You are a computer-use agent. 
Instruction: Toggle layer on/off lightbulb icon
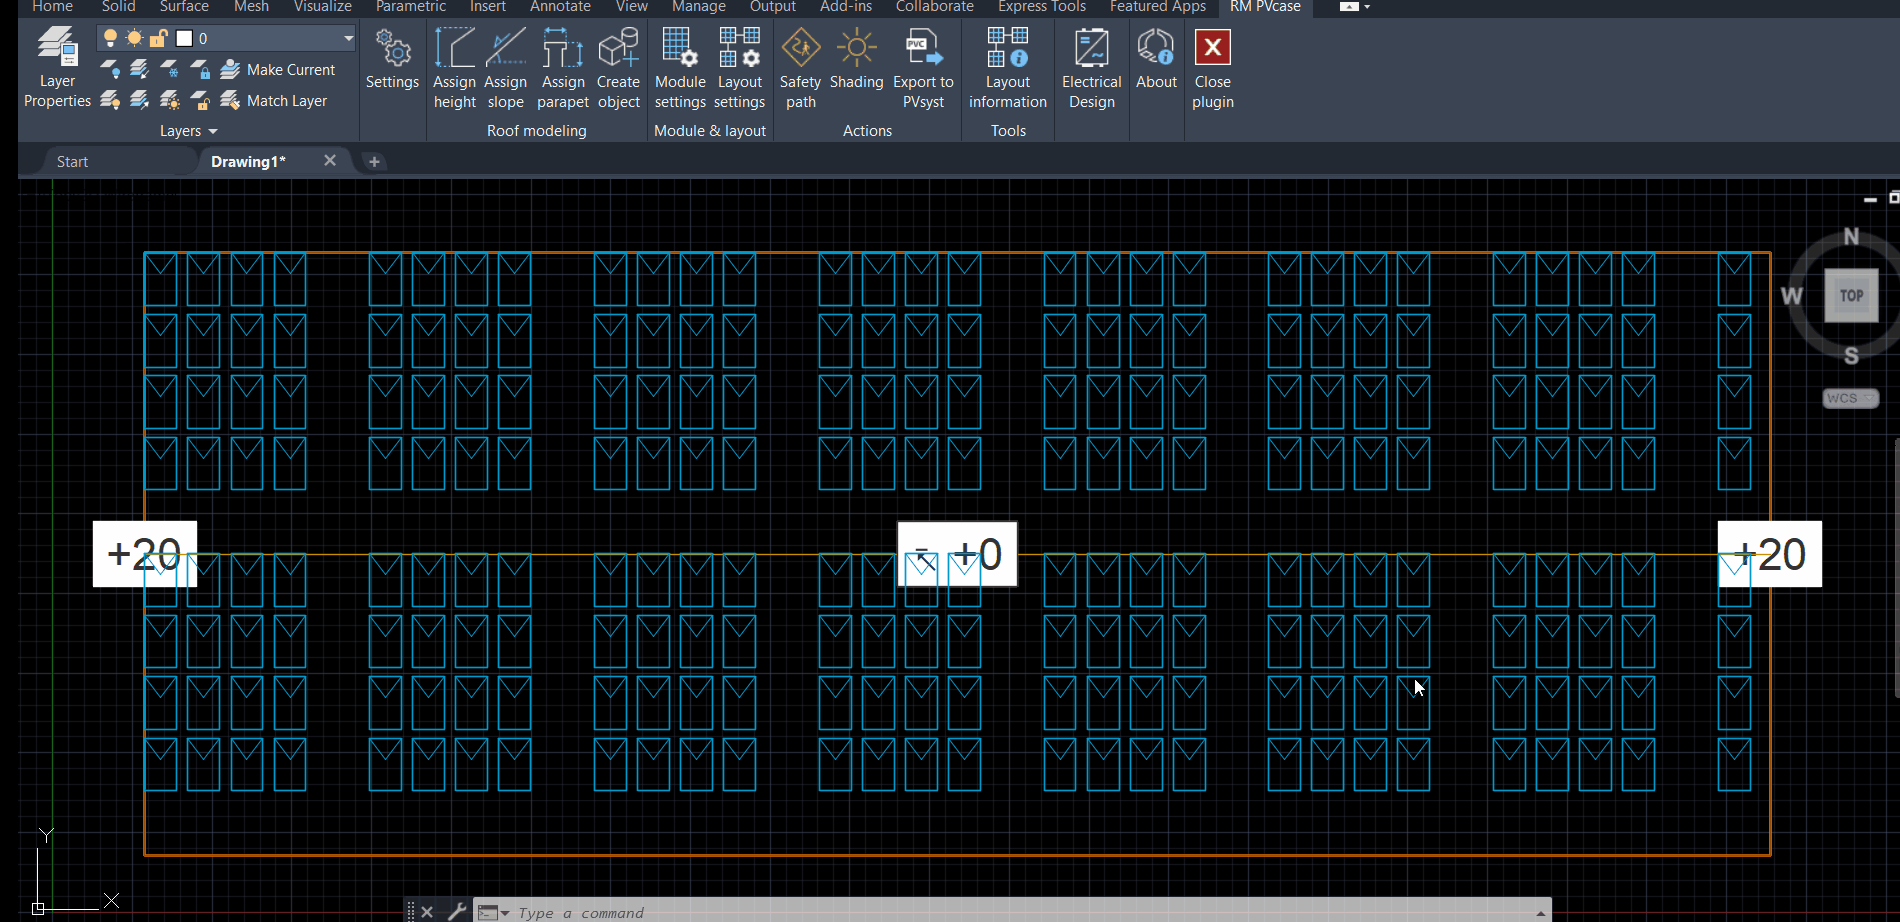[111, 39]
